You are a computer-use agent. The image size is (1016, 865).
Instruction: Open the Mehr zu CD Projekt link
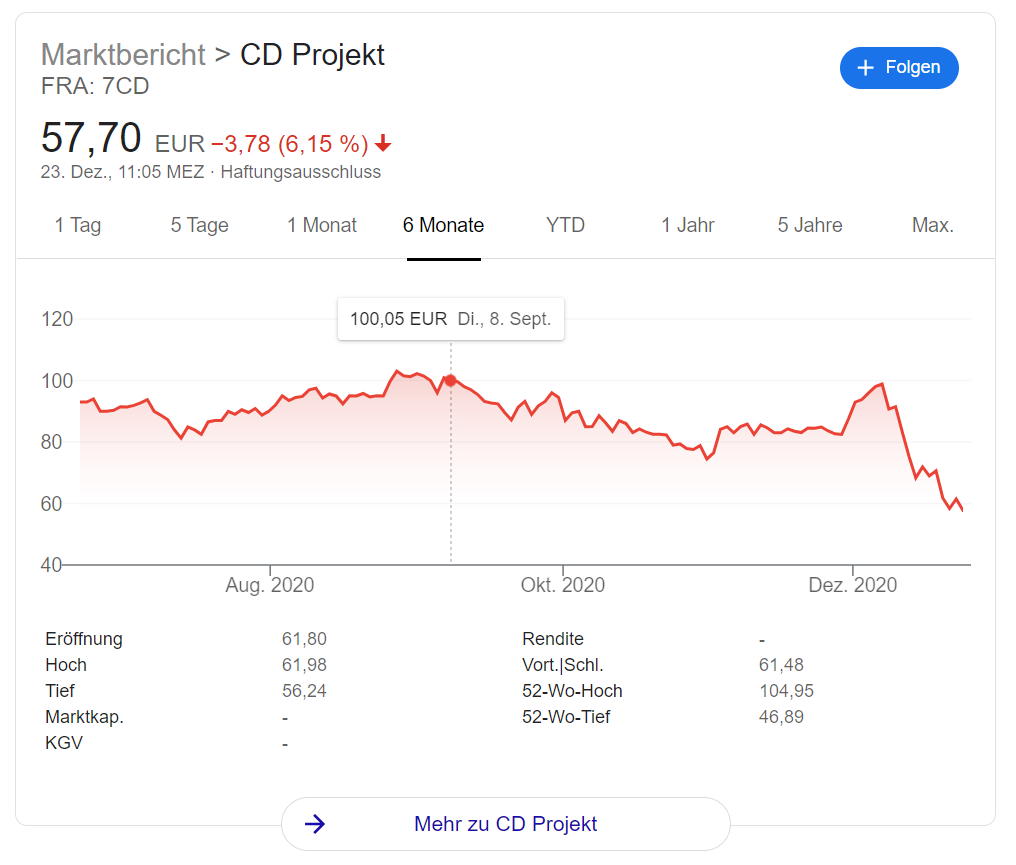505,824
